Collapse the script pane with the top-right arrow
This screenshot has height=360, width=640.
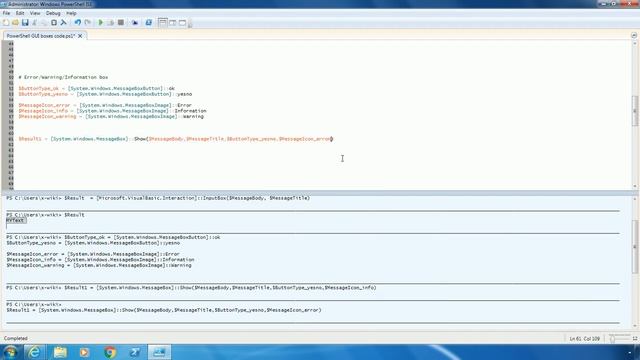[634, 36]
